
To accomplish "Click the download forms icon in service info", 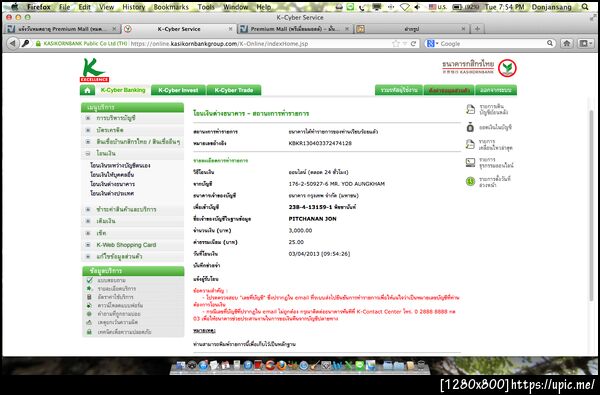I will click(x=90, y=305).
